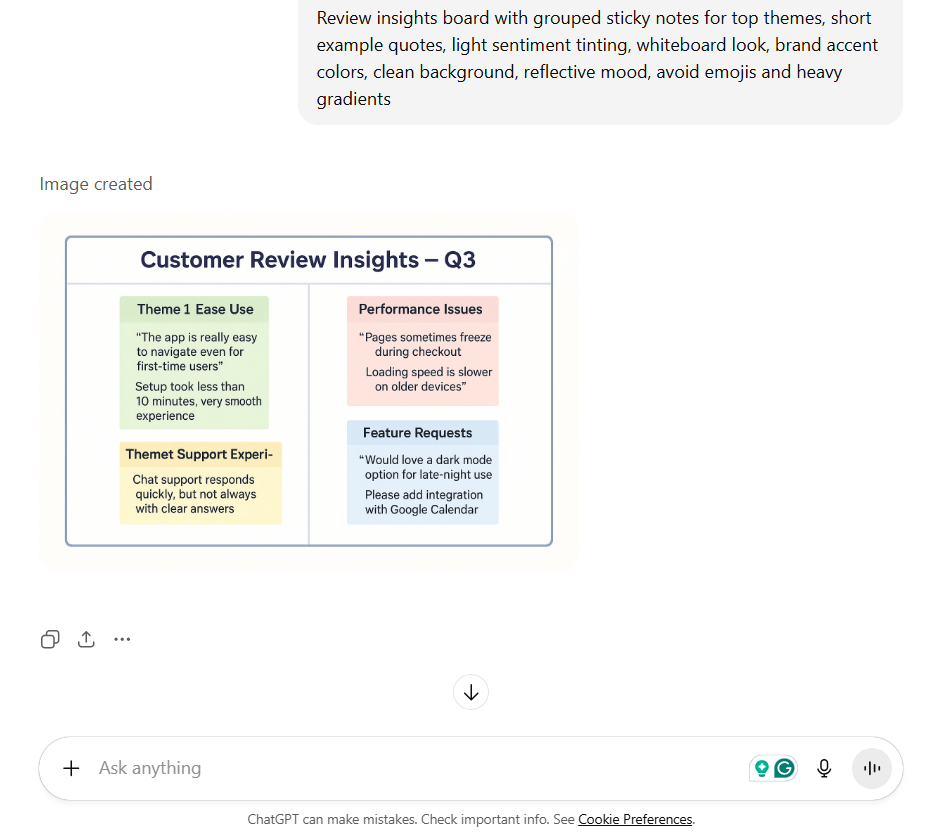Open the three-dot more options menu
This screenshot has height=832, width=930.
[122, 639]
